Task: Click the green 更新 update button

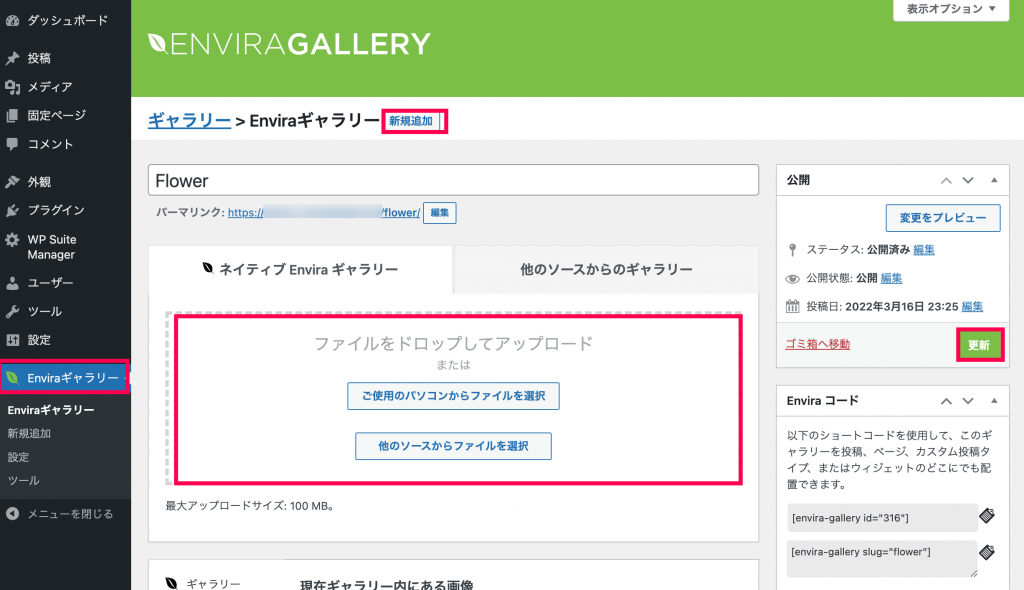Action: coord(979,345)
